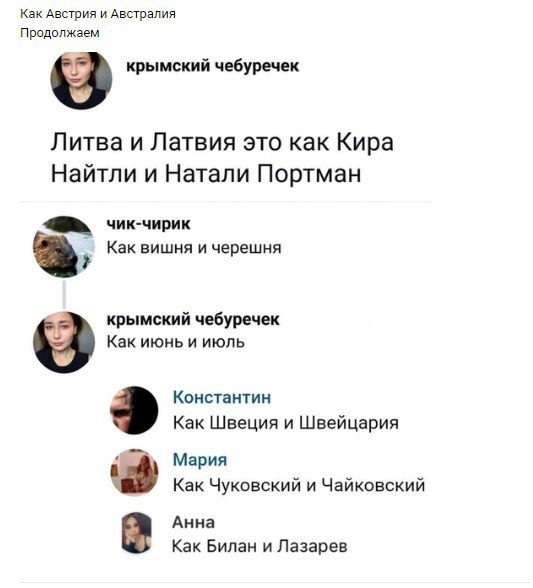The height and width of the screenshot is (588, 533).
Task: Open the beaver avatar of чик-чирик
Action: click(x=64, y=246)
